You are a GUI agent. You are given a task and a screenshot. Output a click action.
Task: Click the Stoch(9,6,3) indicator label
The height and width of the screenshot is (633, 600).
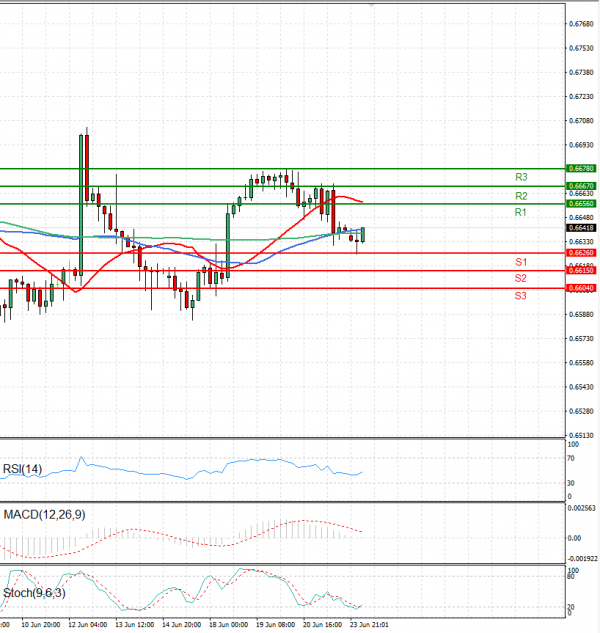click(x=34, y=593)
